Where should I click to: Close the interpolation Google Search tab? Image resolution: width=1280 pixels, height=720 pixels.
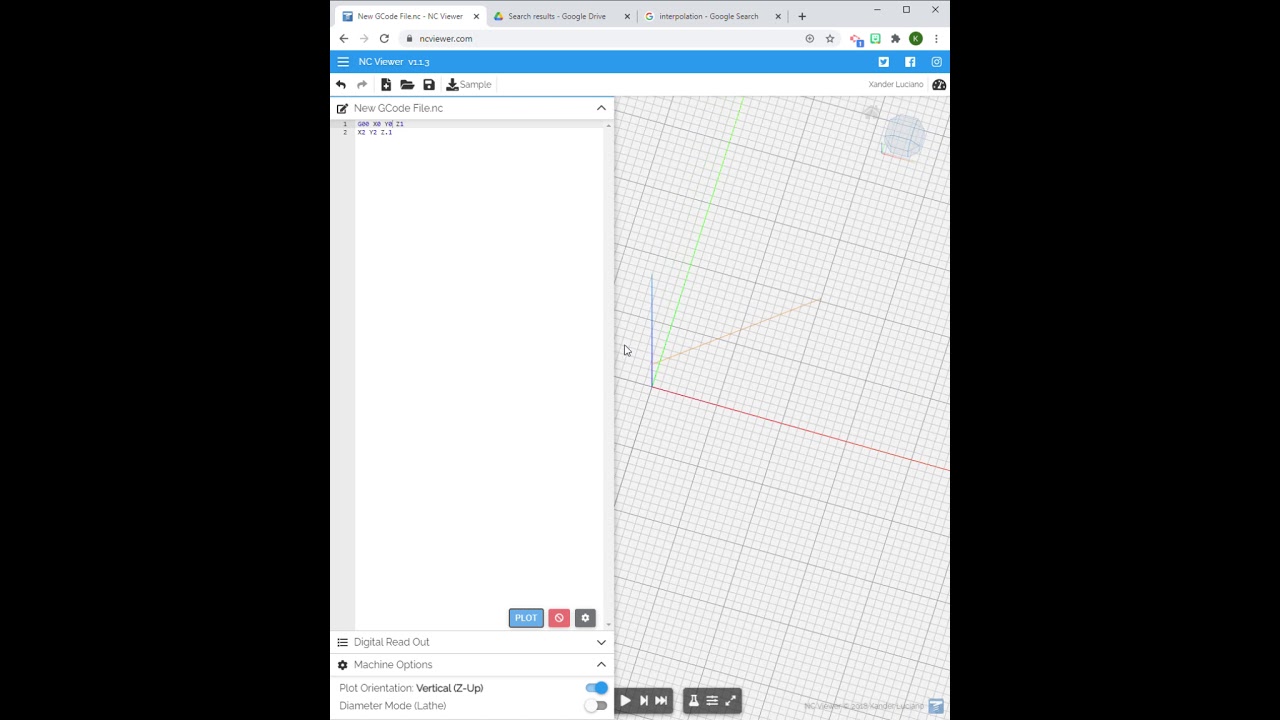pos(778,16)
